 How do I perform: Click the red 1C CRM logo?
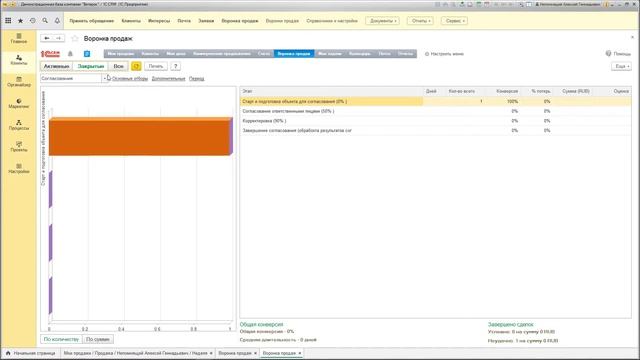(50, 53)
